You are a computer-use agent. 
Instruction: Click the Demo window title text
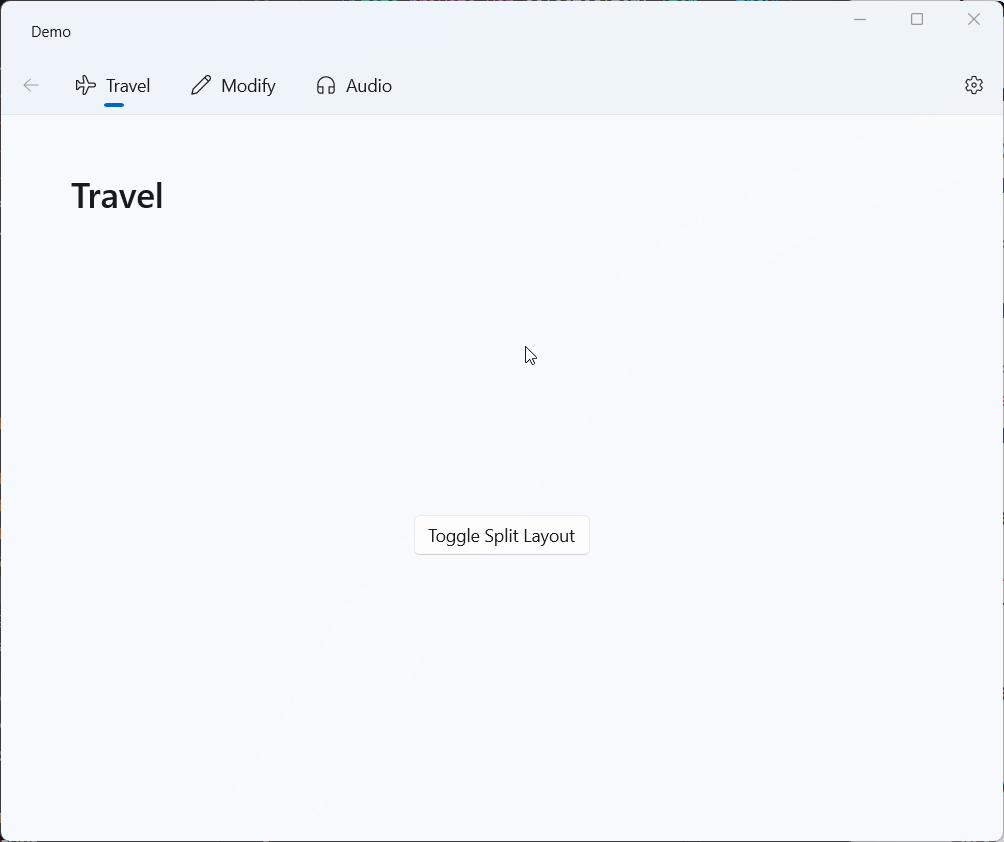tap(51, 32)
